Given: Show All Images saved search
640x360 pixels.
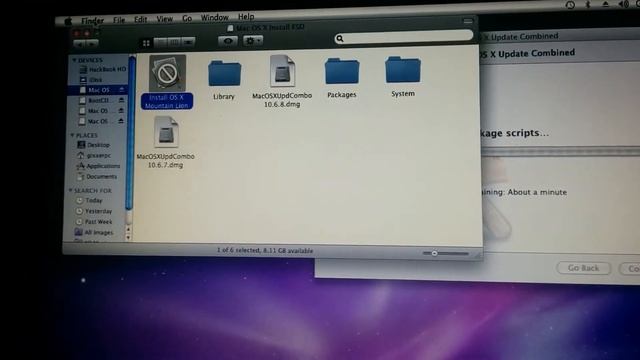Looking at the screenshot, I should click(94, 232).
